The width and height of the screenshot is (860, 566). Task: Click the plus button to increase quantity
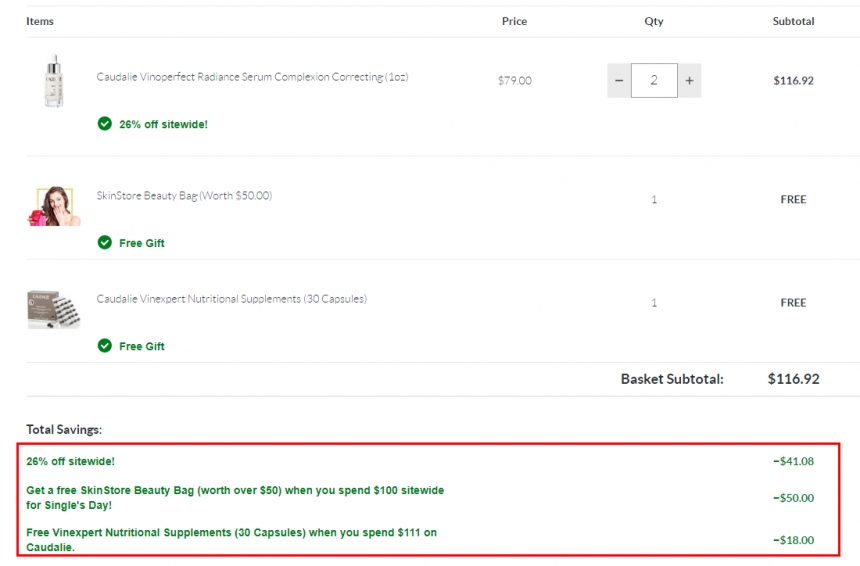tap(689, 81)
